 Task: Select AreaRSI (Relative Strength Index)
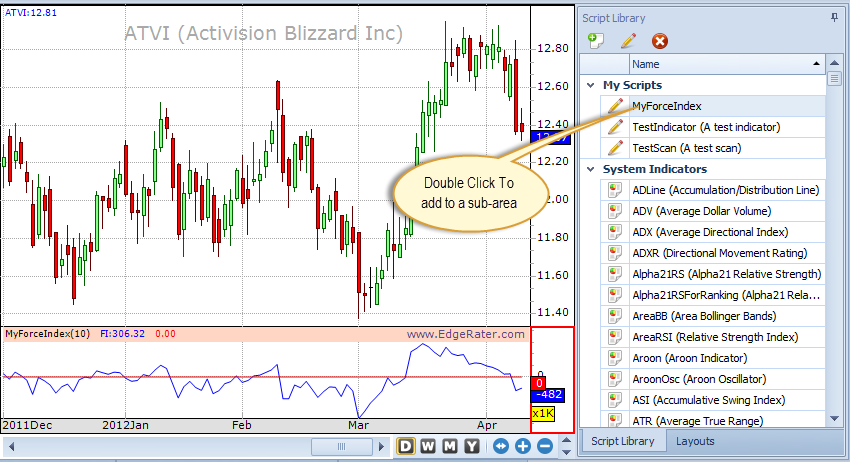pos(713,337)
